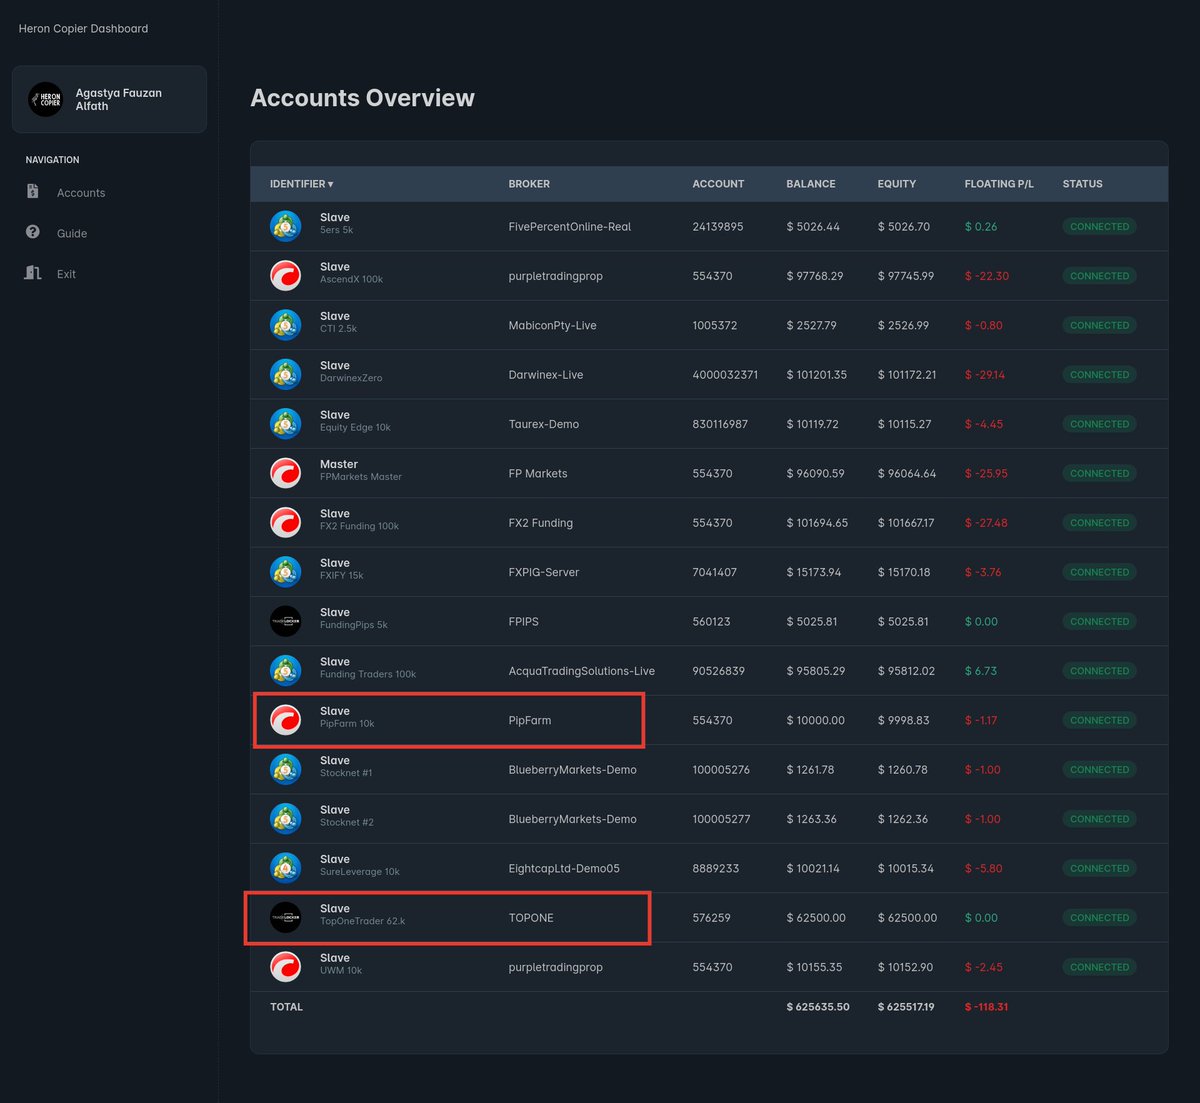Viewport: 1200px width, 1103px height.
Task: Click the green $ 0.26 floating P/L value
Action: [x=981, y=227]
